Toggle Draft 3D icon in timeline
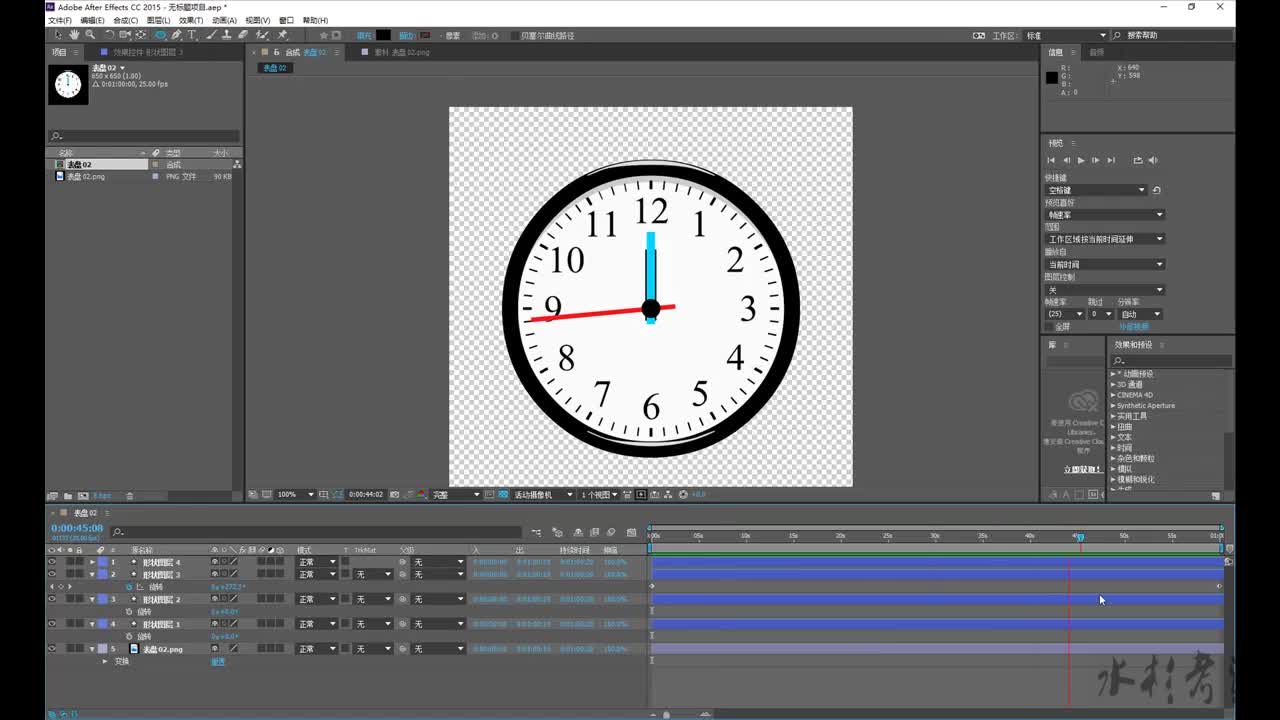This screenshot has height=720, width=1280. (x=557, y=532)
